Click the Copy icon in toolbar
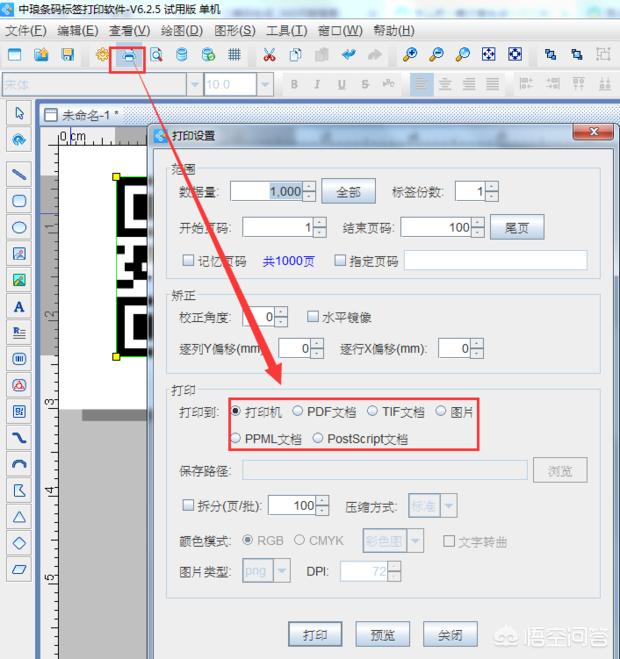This screenshot has width=620, height=659. point(295,55)
